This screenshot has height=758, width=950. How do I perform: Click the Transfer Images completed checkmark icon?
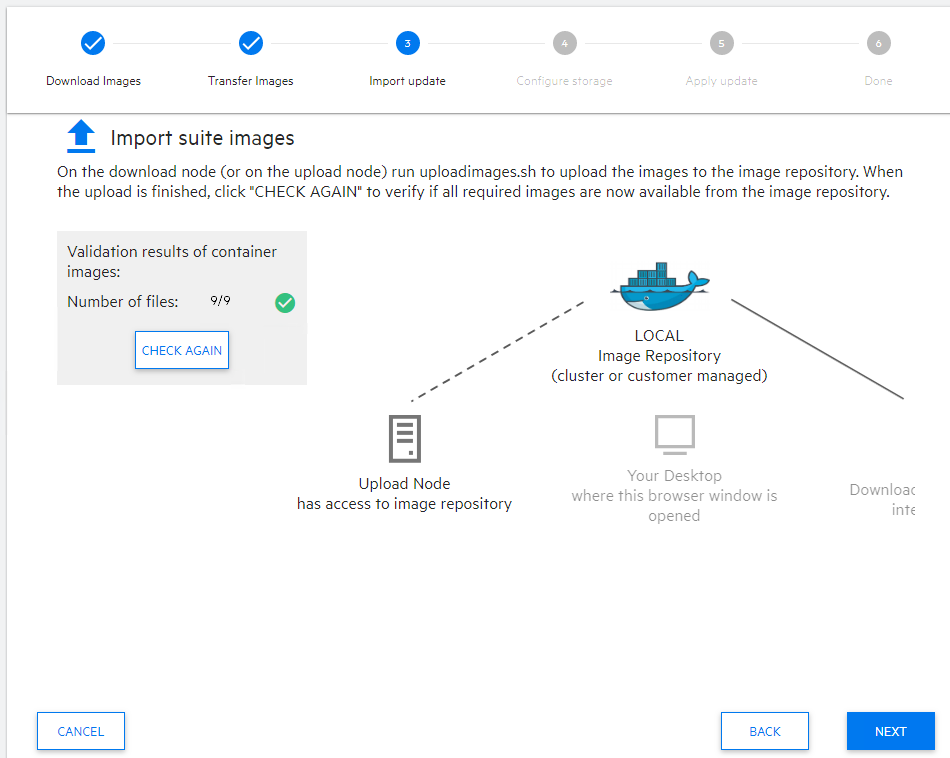click(x=250, y=43)
